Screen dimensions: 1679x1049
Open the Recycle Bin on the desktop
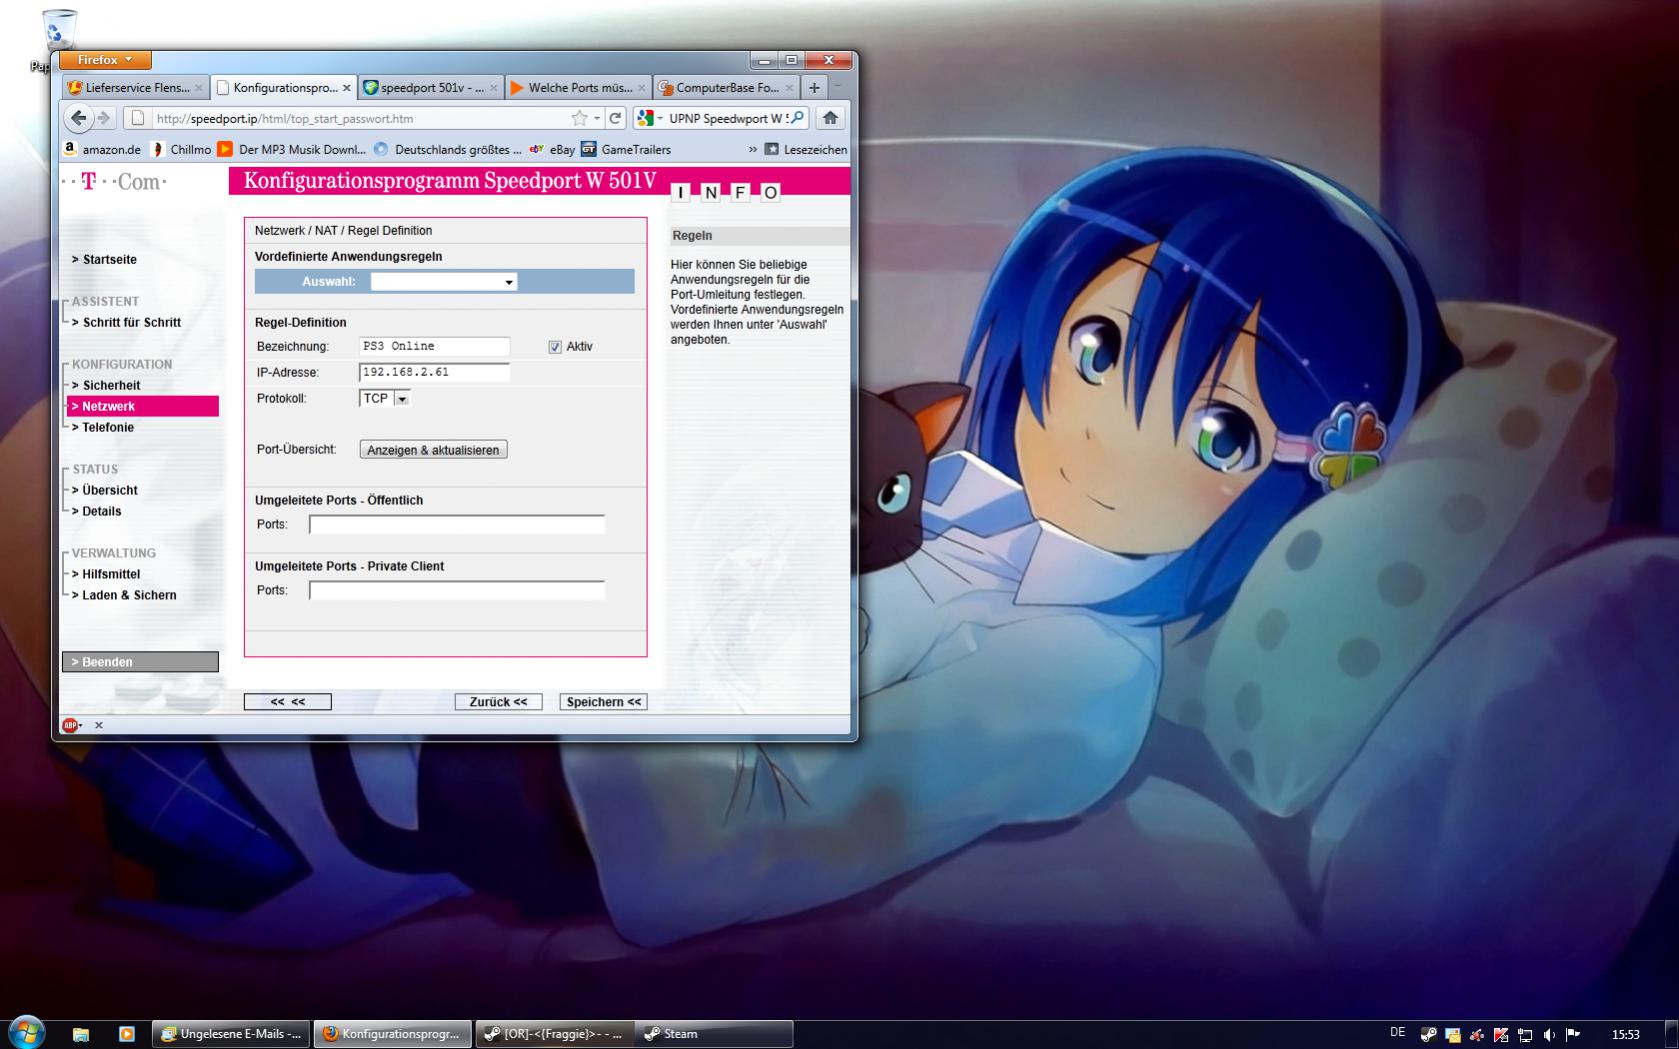coord(59,28)
